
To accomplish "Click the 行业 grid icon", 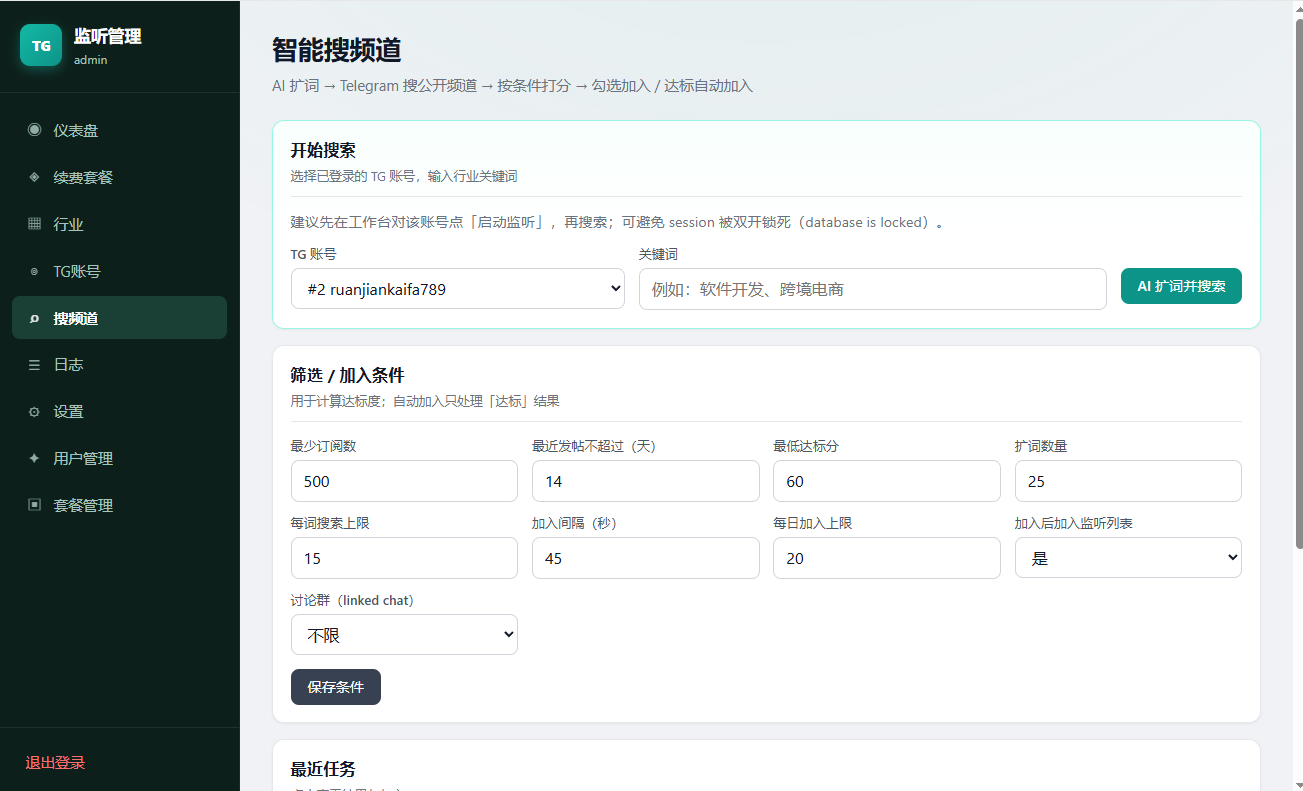I will coord(35,224).
